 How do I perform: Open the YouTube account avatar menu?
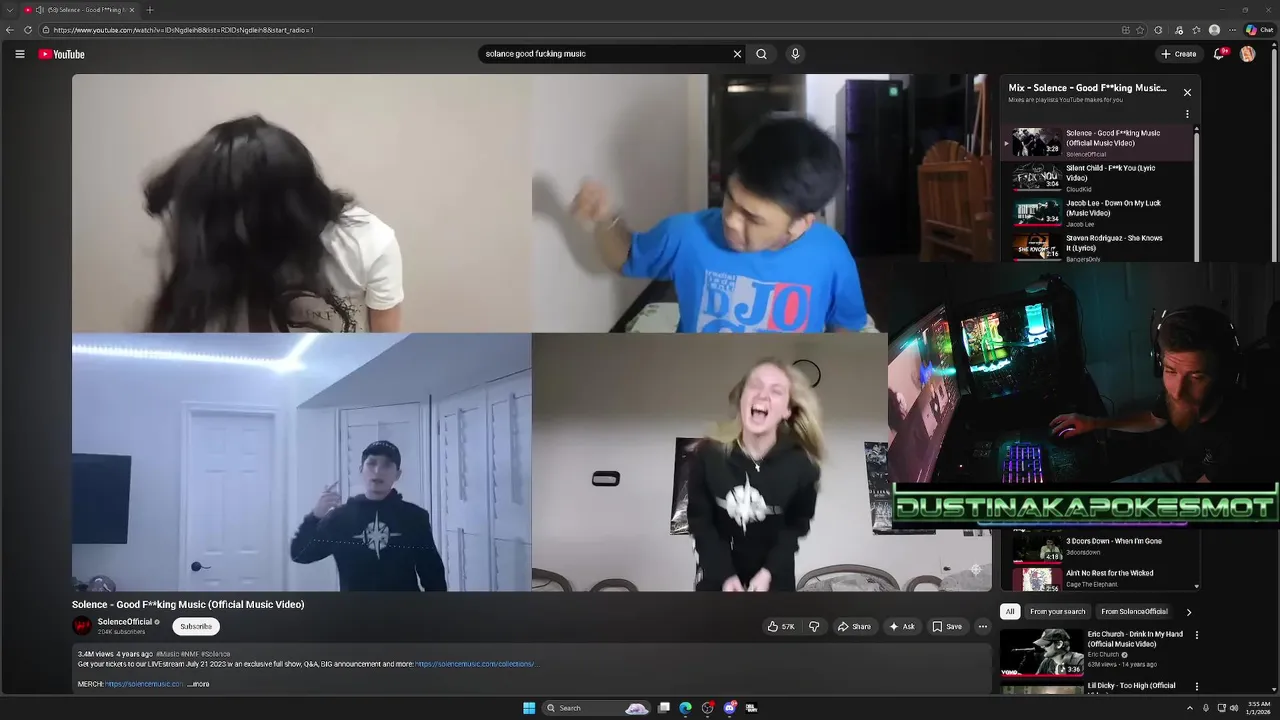click(x=1247, y=54)
